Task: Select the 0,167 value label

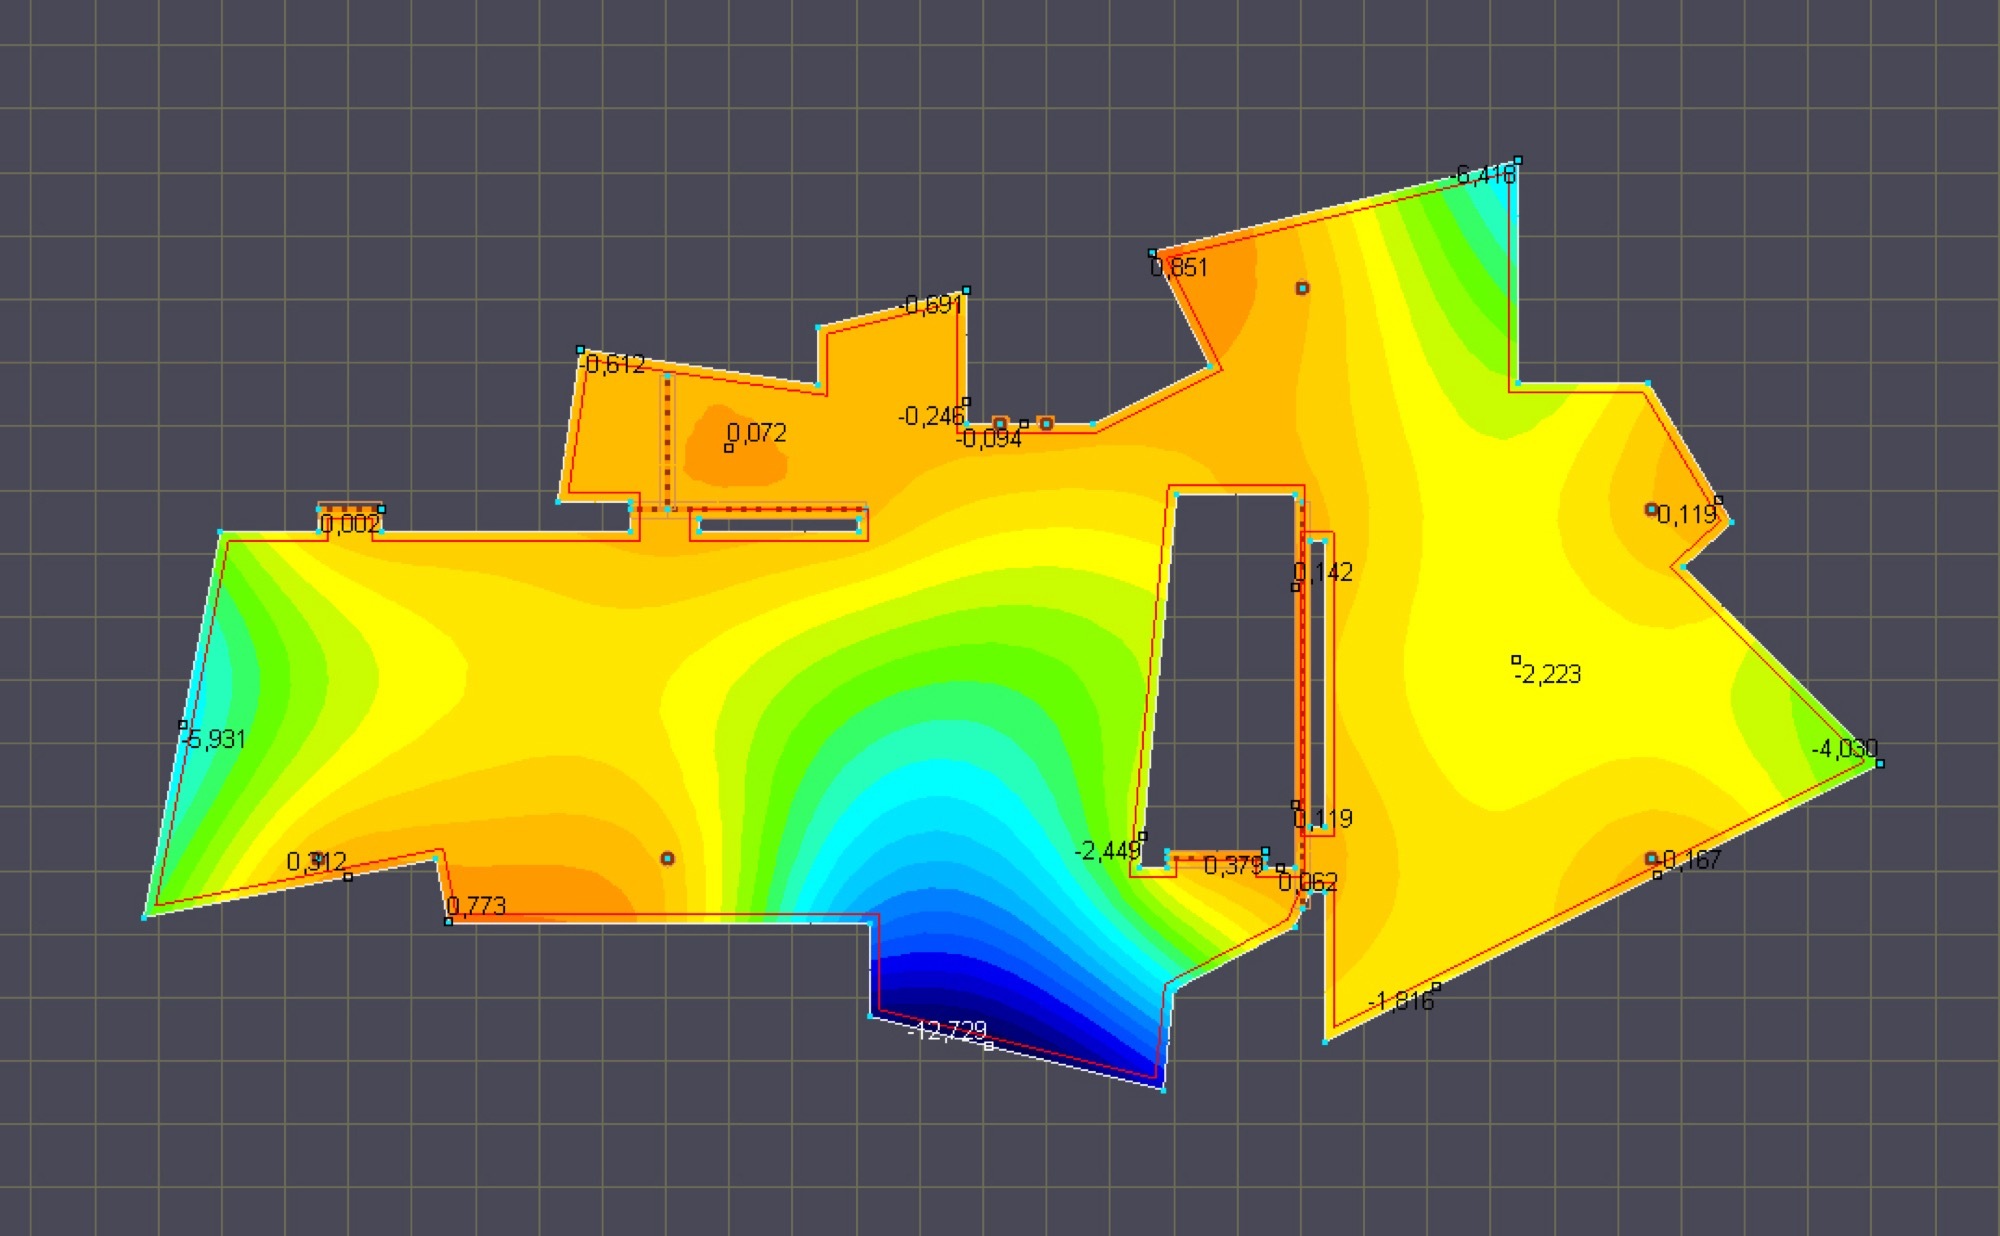Action: pyautogui.click(x=1691, y=860)
